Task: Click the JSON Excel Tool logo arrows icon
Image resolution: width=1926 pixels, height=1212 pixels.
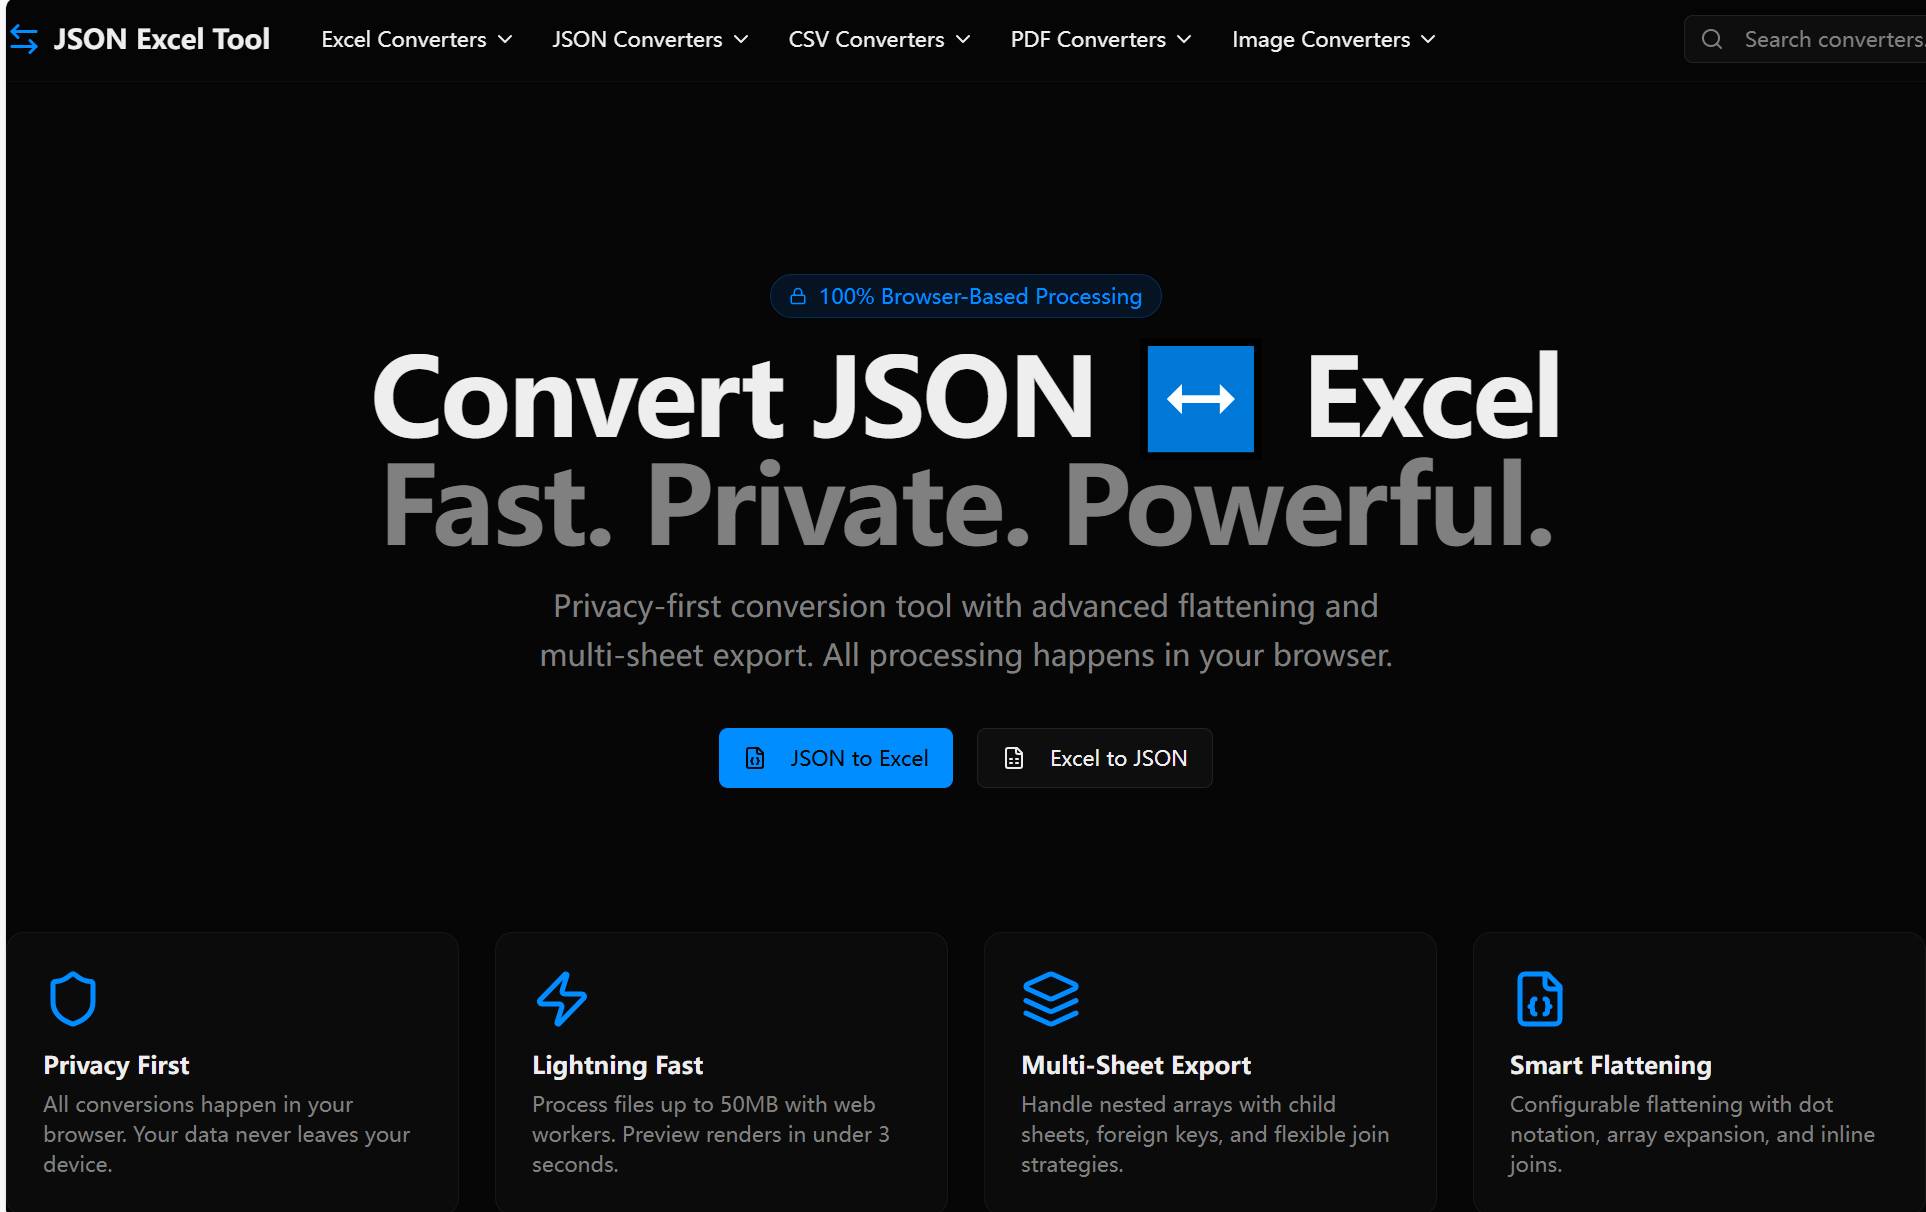Action: pos(24,39)
